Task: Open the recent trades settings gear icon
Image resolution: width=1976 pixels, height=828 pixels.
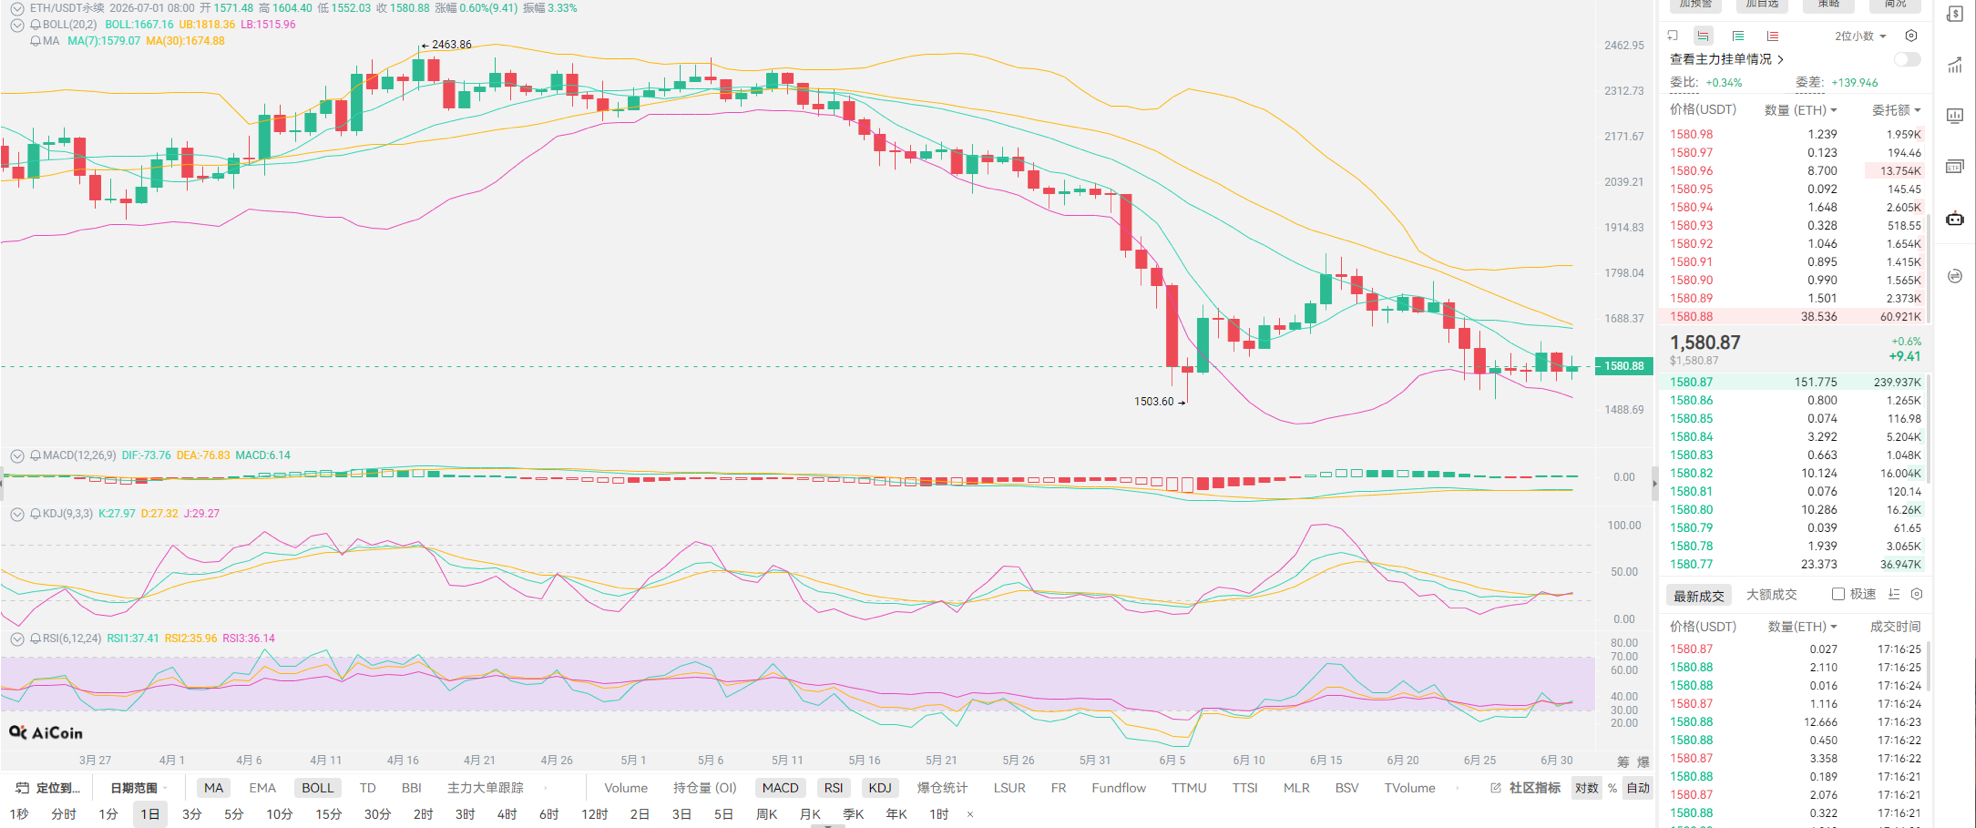Action: click(1917, 594)
